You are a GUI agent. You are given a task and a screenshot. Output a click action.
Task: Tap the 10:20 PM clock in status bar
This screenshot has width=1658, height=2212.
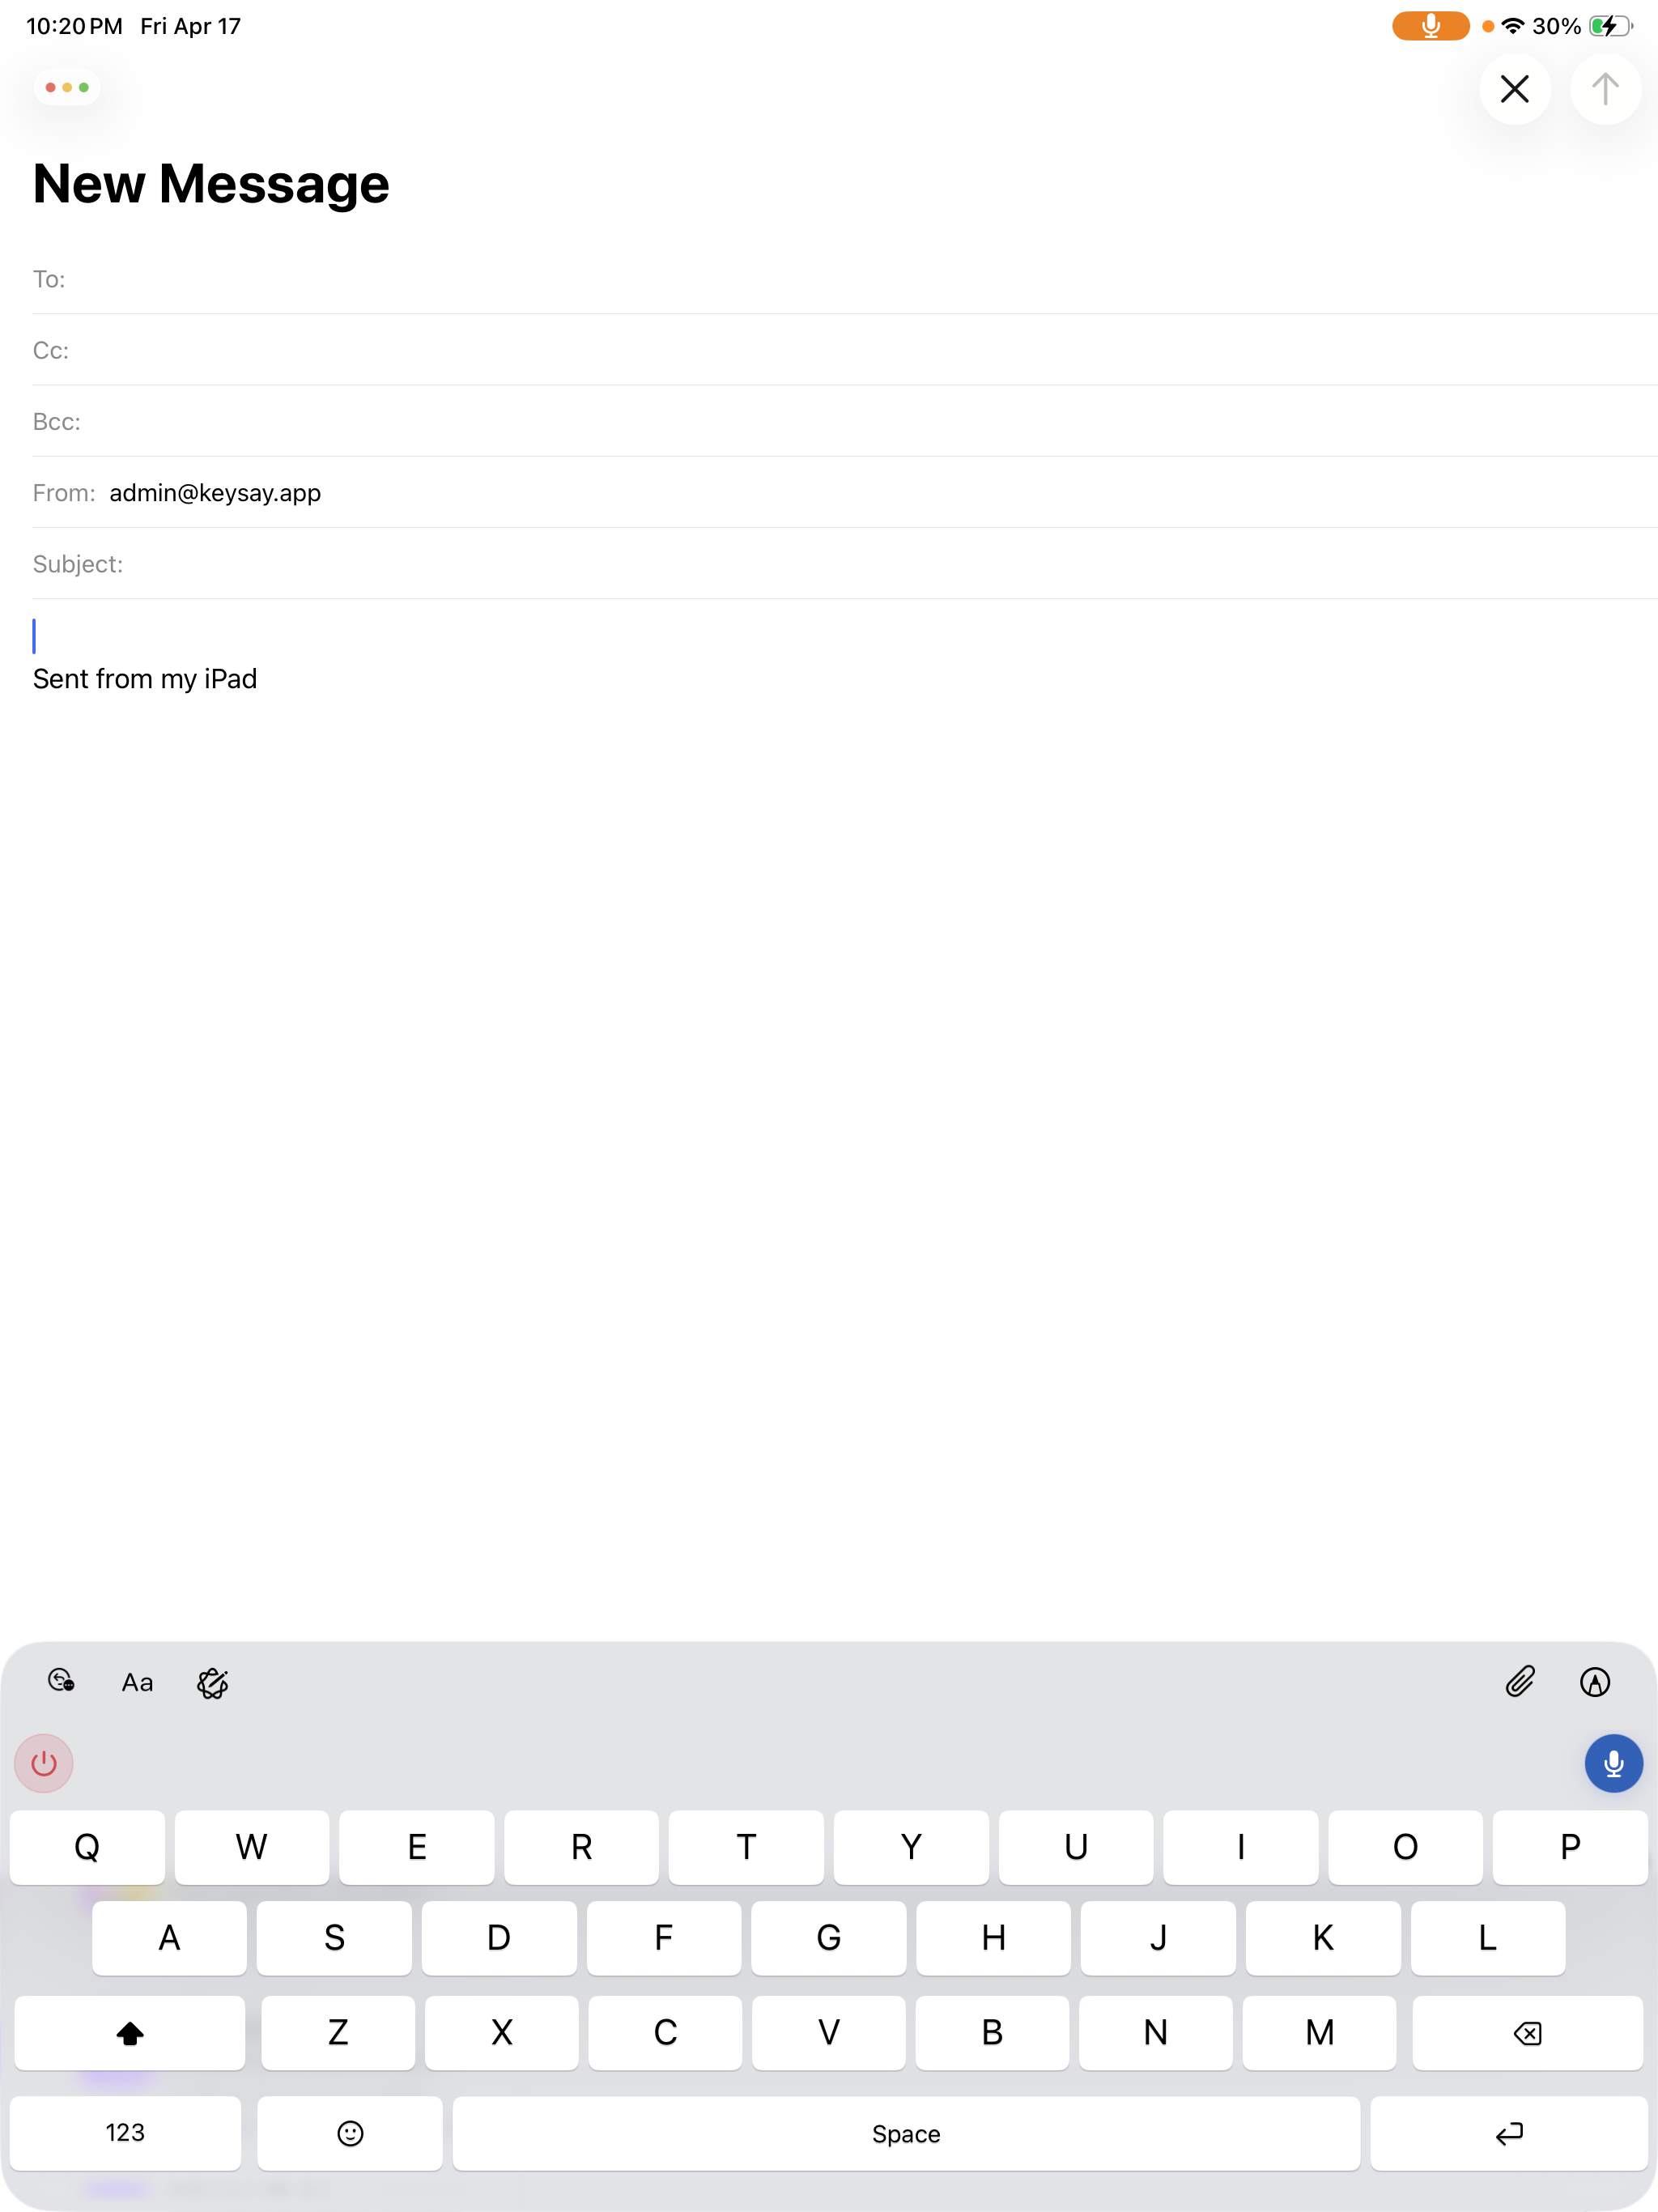pyautogui.click(x=74, y=26)
